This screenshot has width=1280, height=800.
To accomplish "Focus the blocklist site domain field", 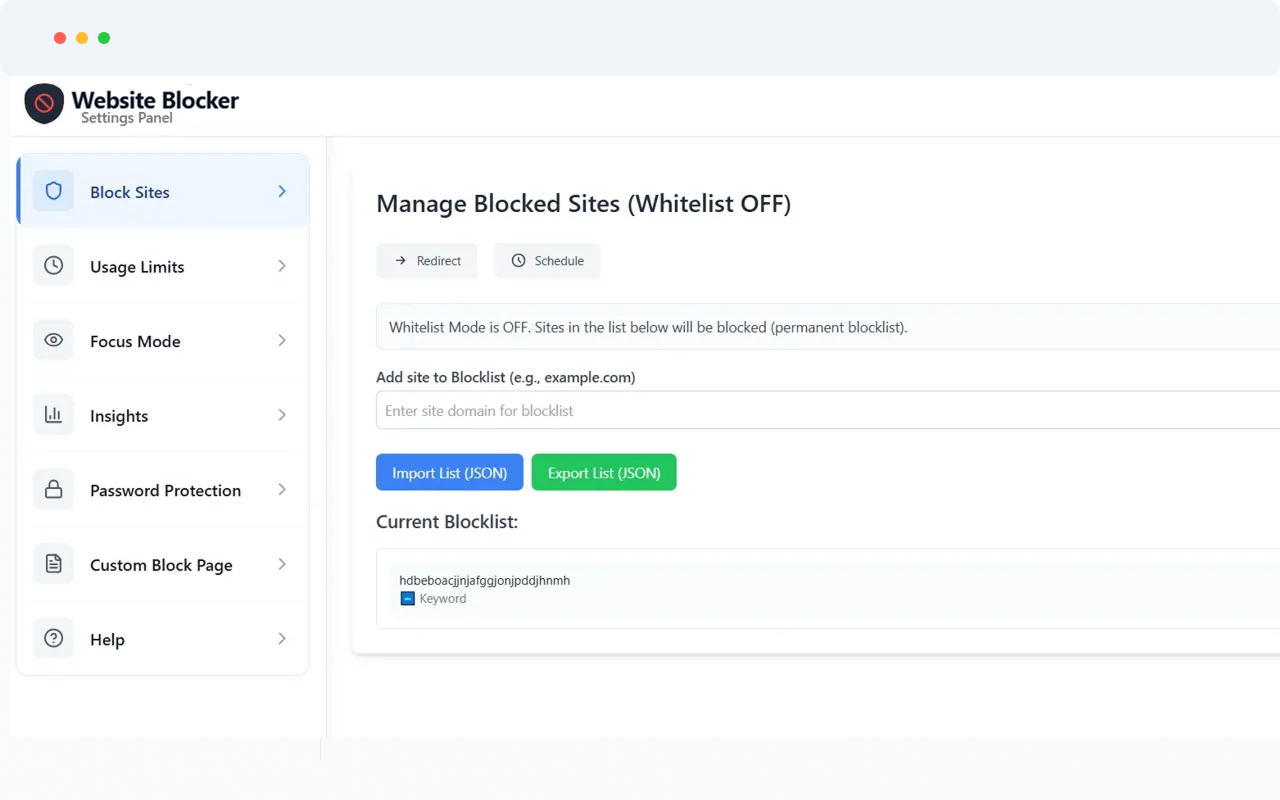I will 828,411.
